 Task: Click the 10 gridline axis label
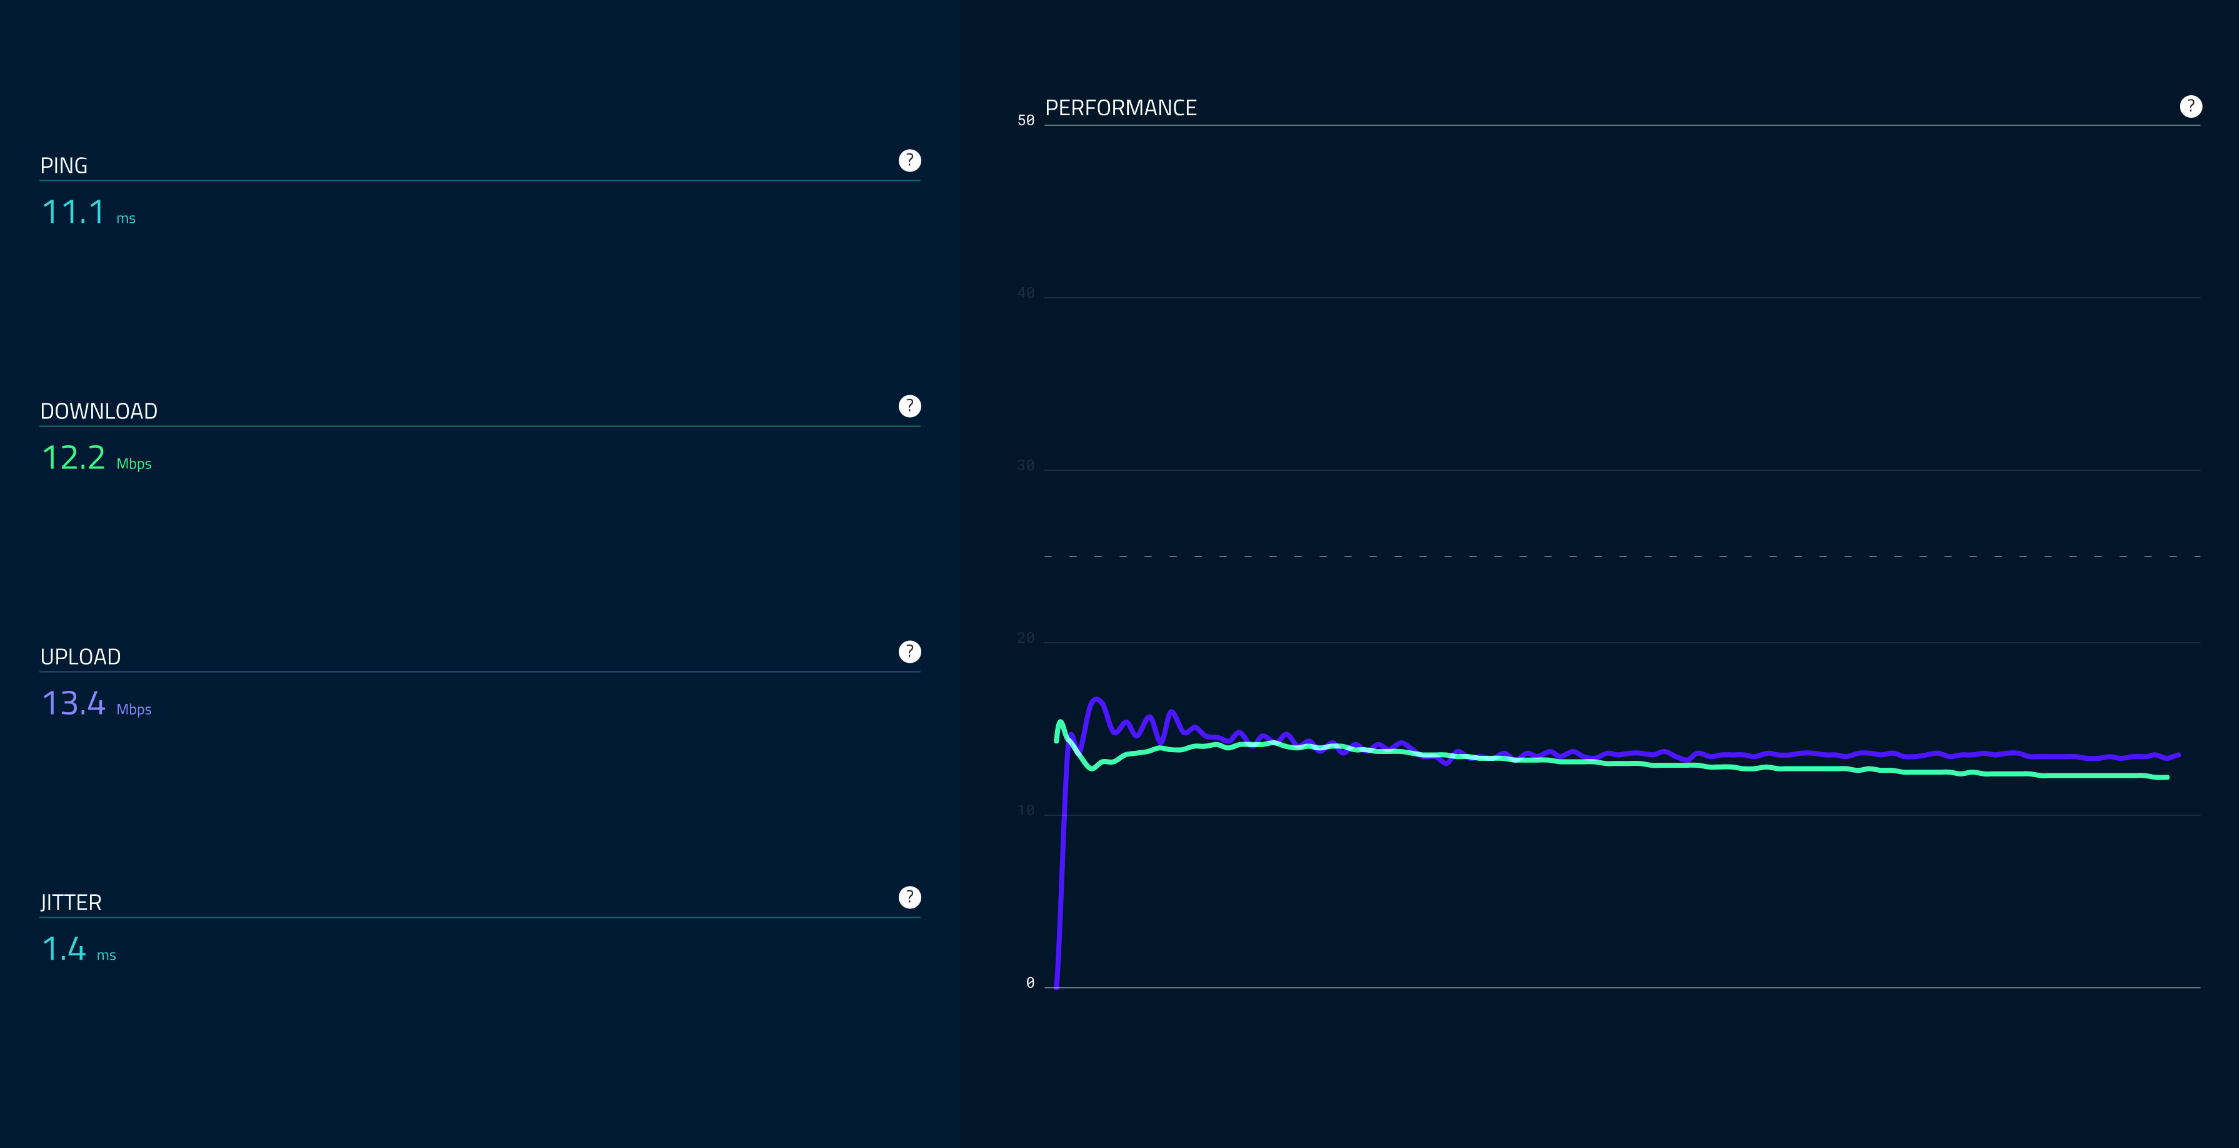pos(1026,810)
